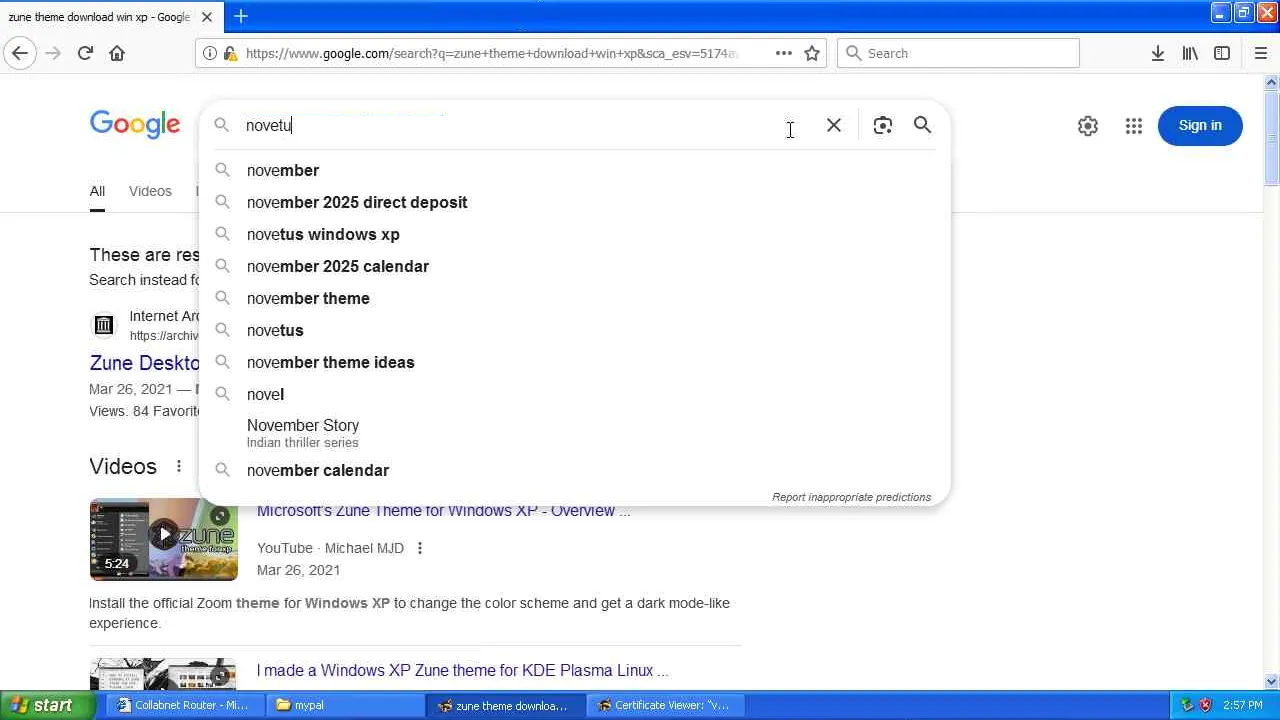
Task: Click 'Report inappropriate predictions' link
Action: tap(851, 497)
